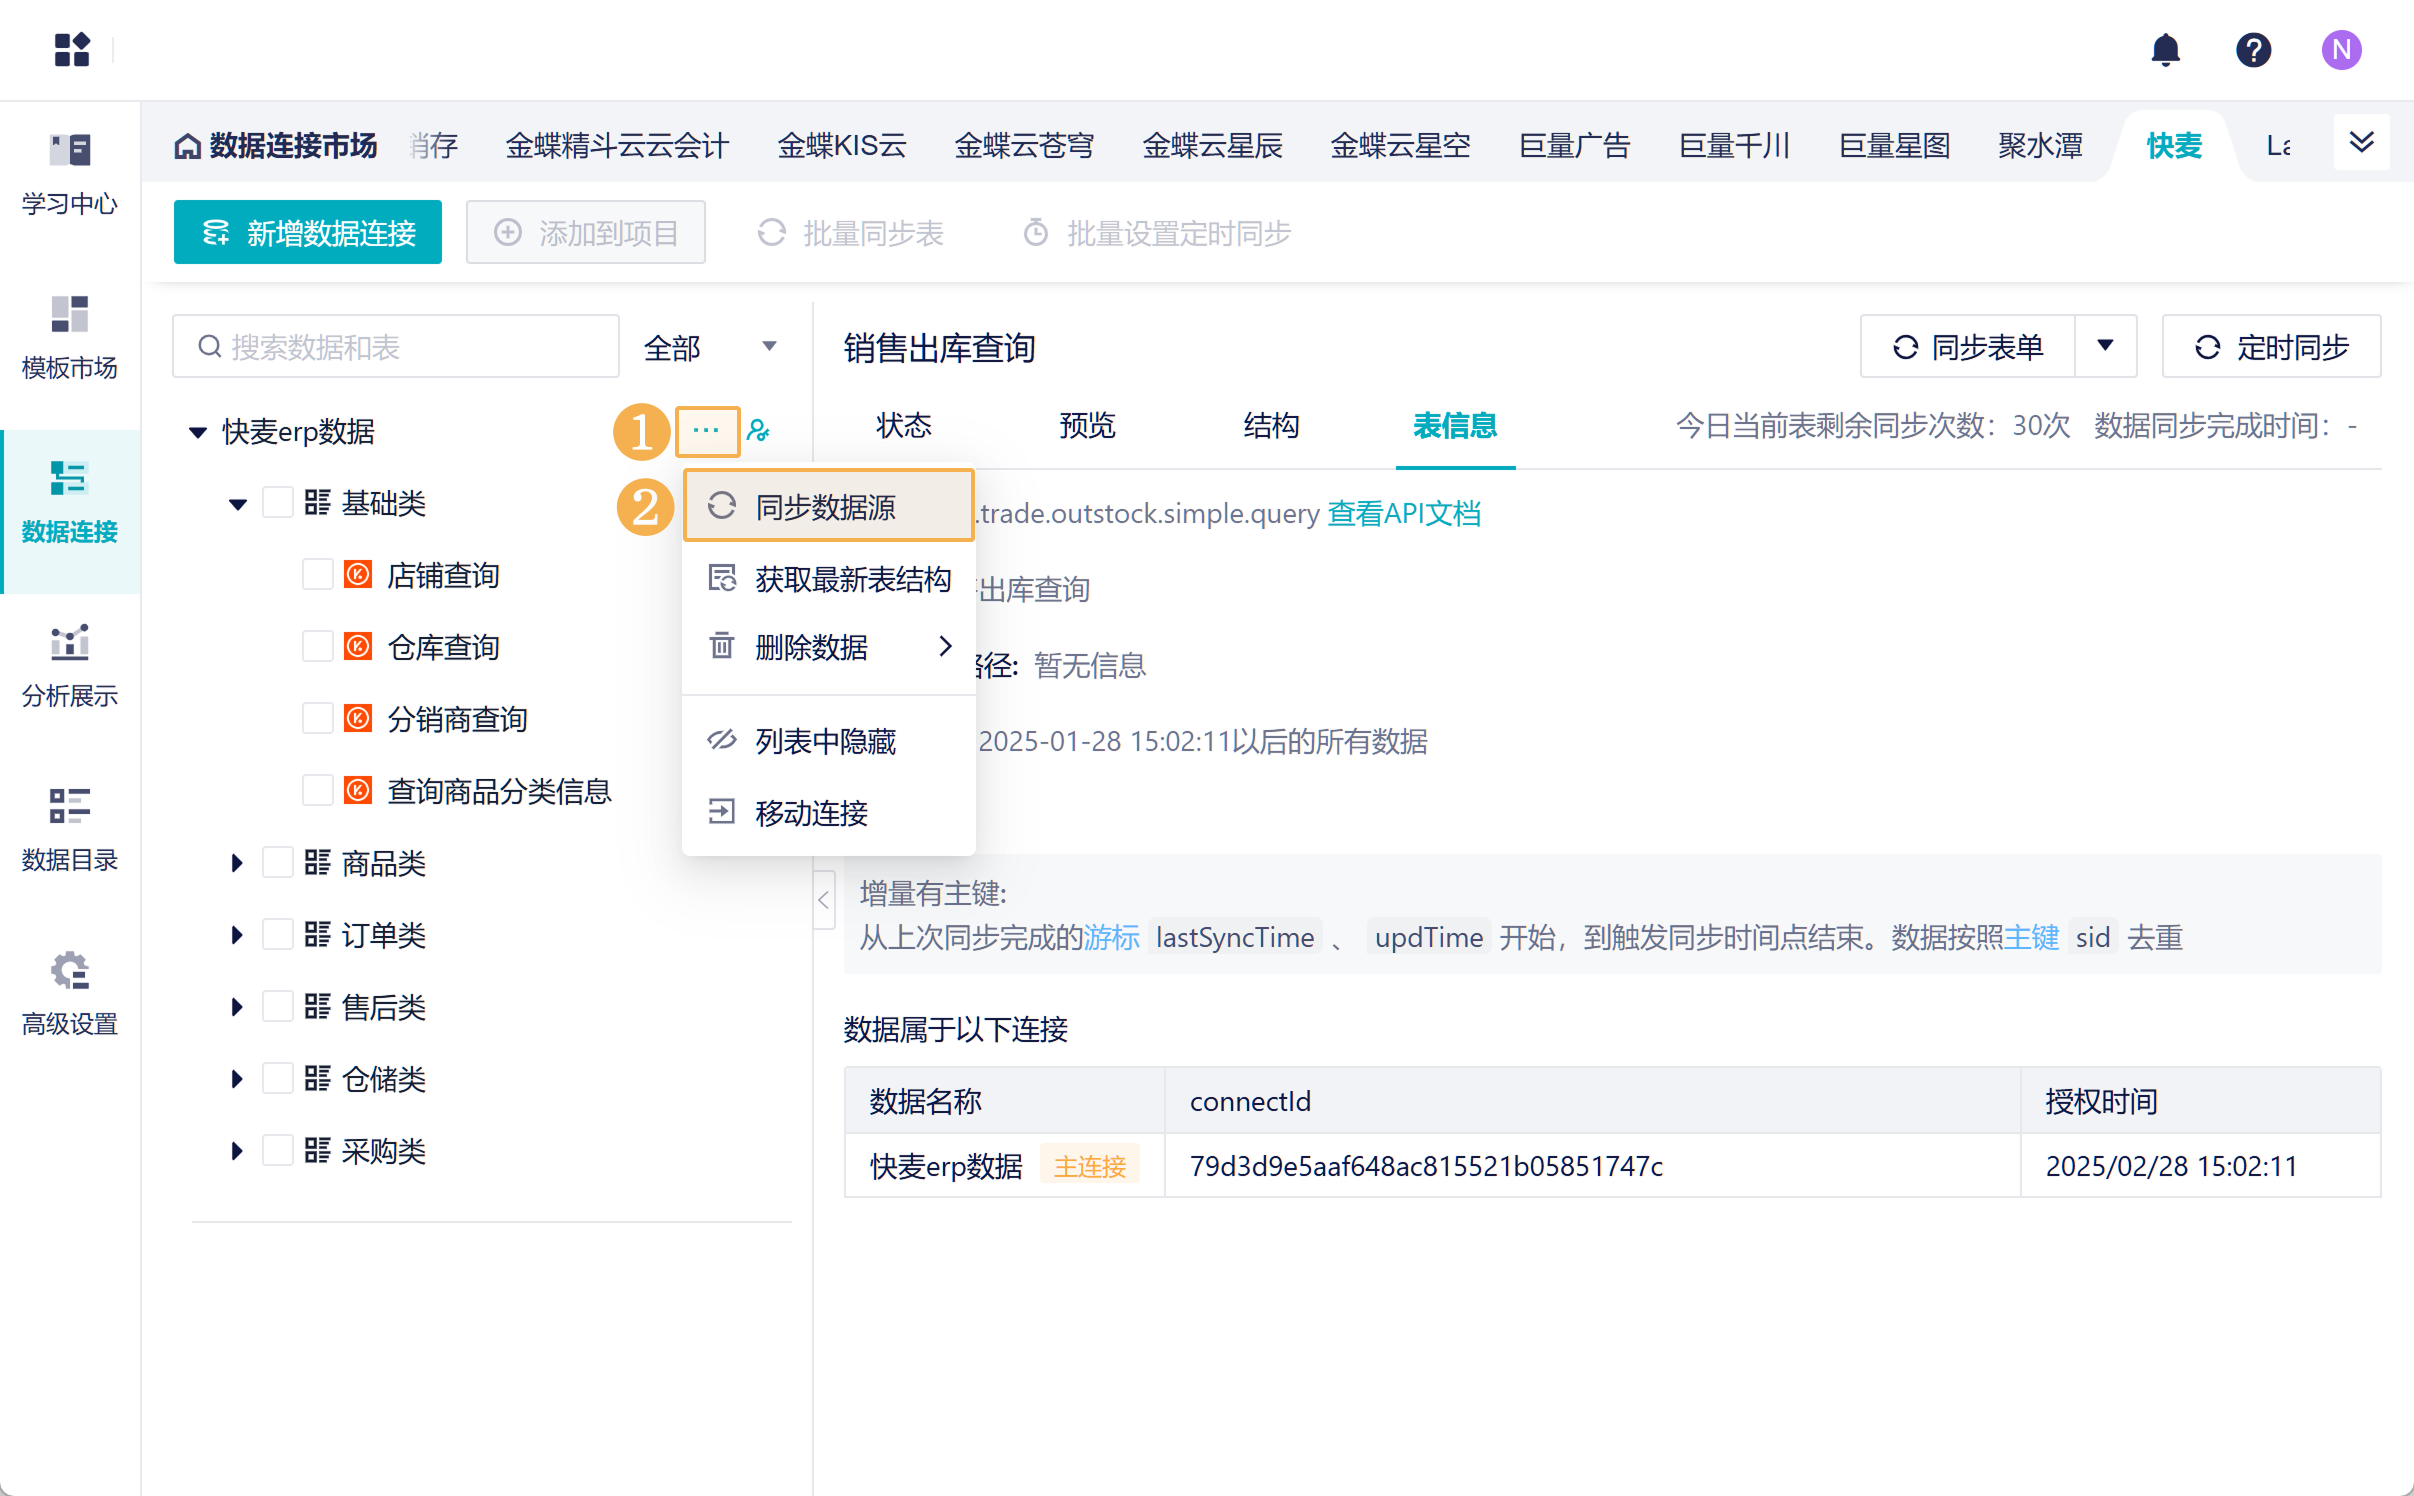Tick the 基础类 category checkbox
Screen dimensions: 2414x1496
(278, 502)
